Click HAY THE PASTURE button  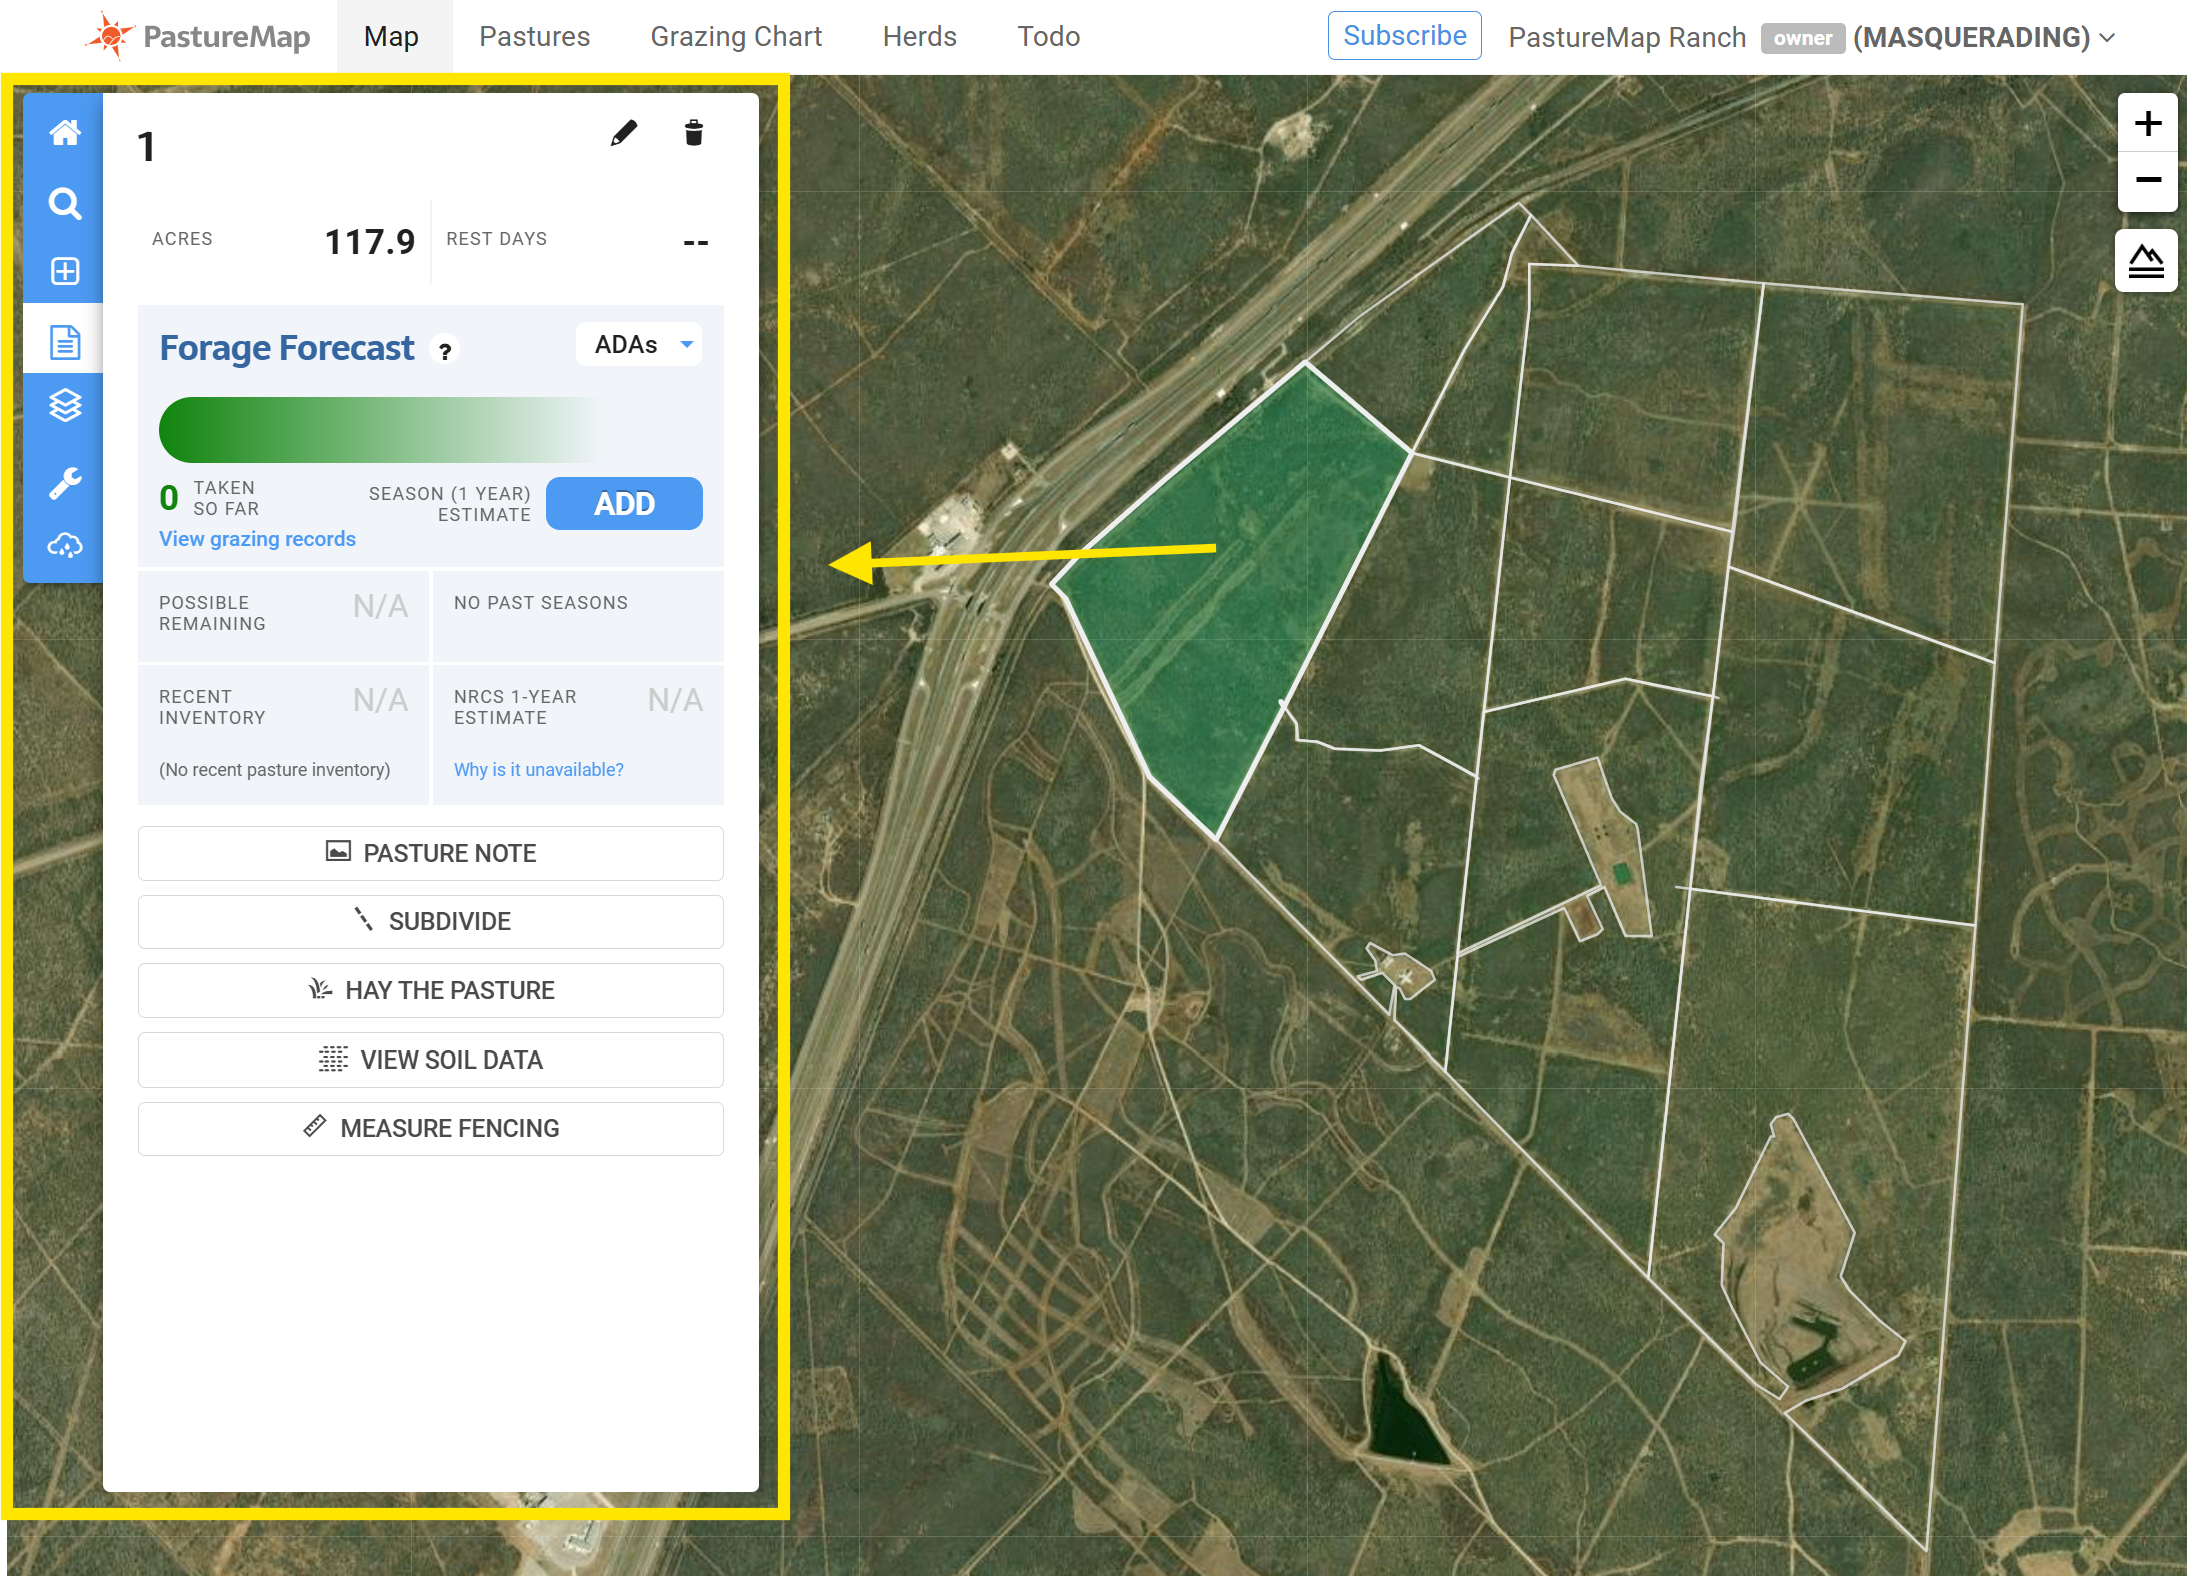point(431,990)
